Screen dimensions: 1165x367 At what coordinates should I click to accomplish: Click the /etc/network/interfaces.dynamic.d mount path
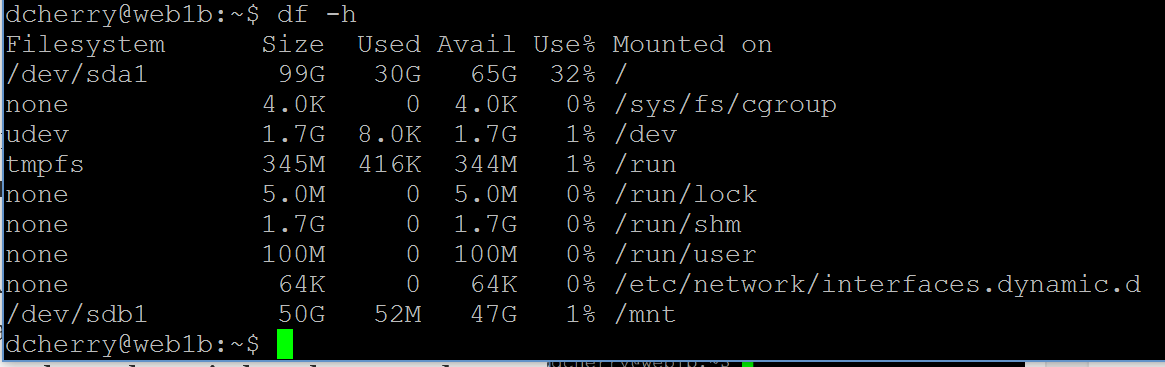pos(877,285)
